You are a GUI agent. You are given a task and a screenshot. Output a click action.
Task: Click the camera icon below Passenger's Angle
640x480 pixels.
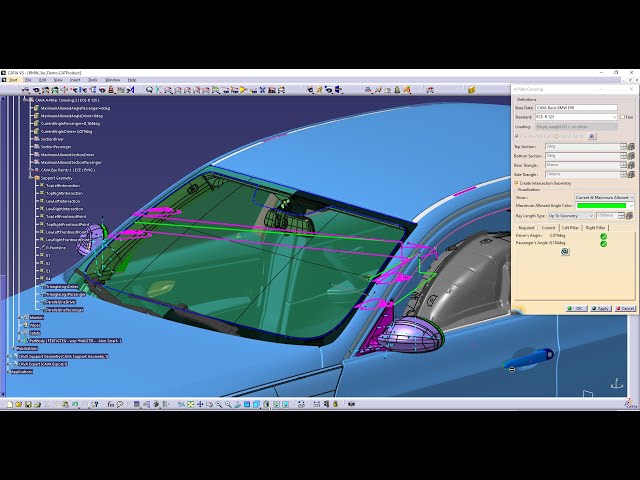click(565, 252)
